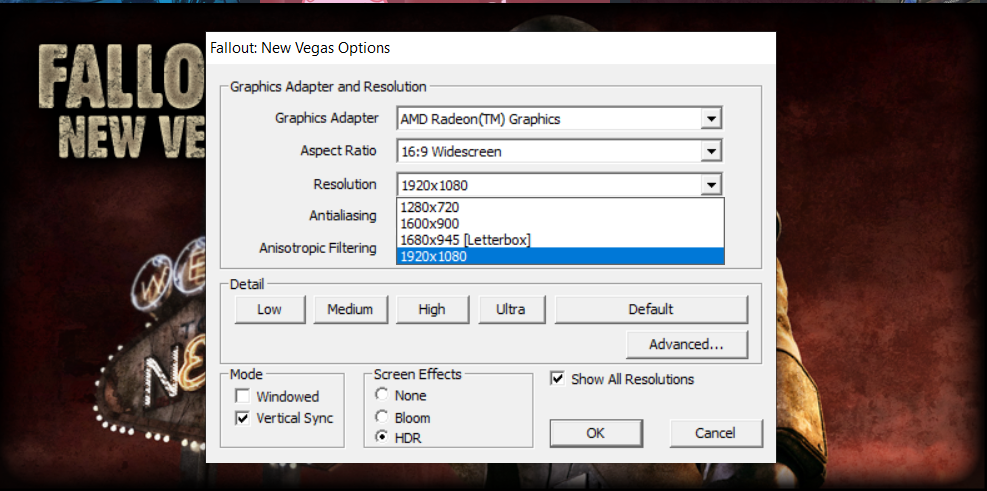The image size is (987, 491).
Task: Enable the Windowed mode checkbox
Action: pyautogui.click(x=243, y=397)
